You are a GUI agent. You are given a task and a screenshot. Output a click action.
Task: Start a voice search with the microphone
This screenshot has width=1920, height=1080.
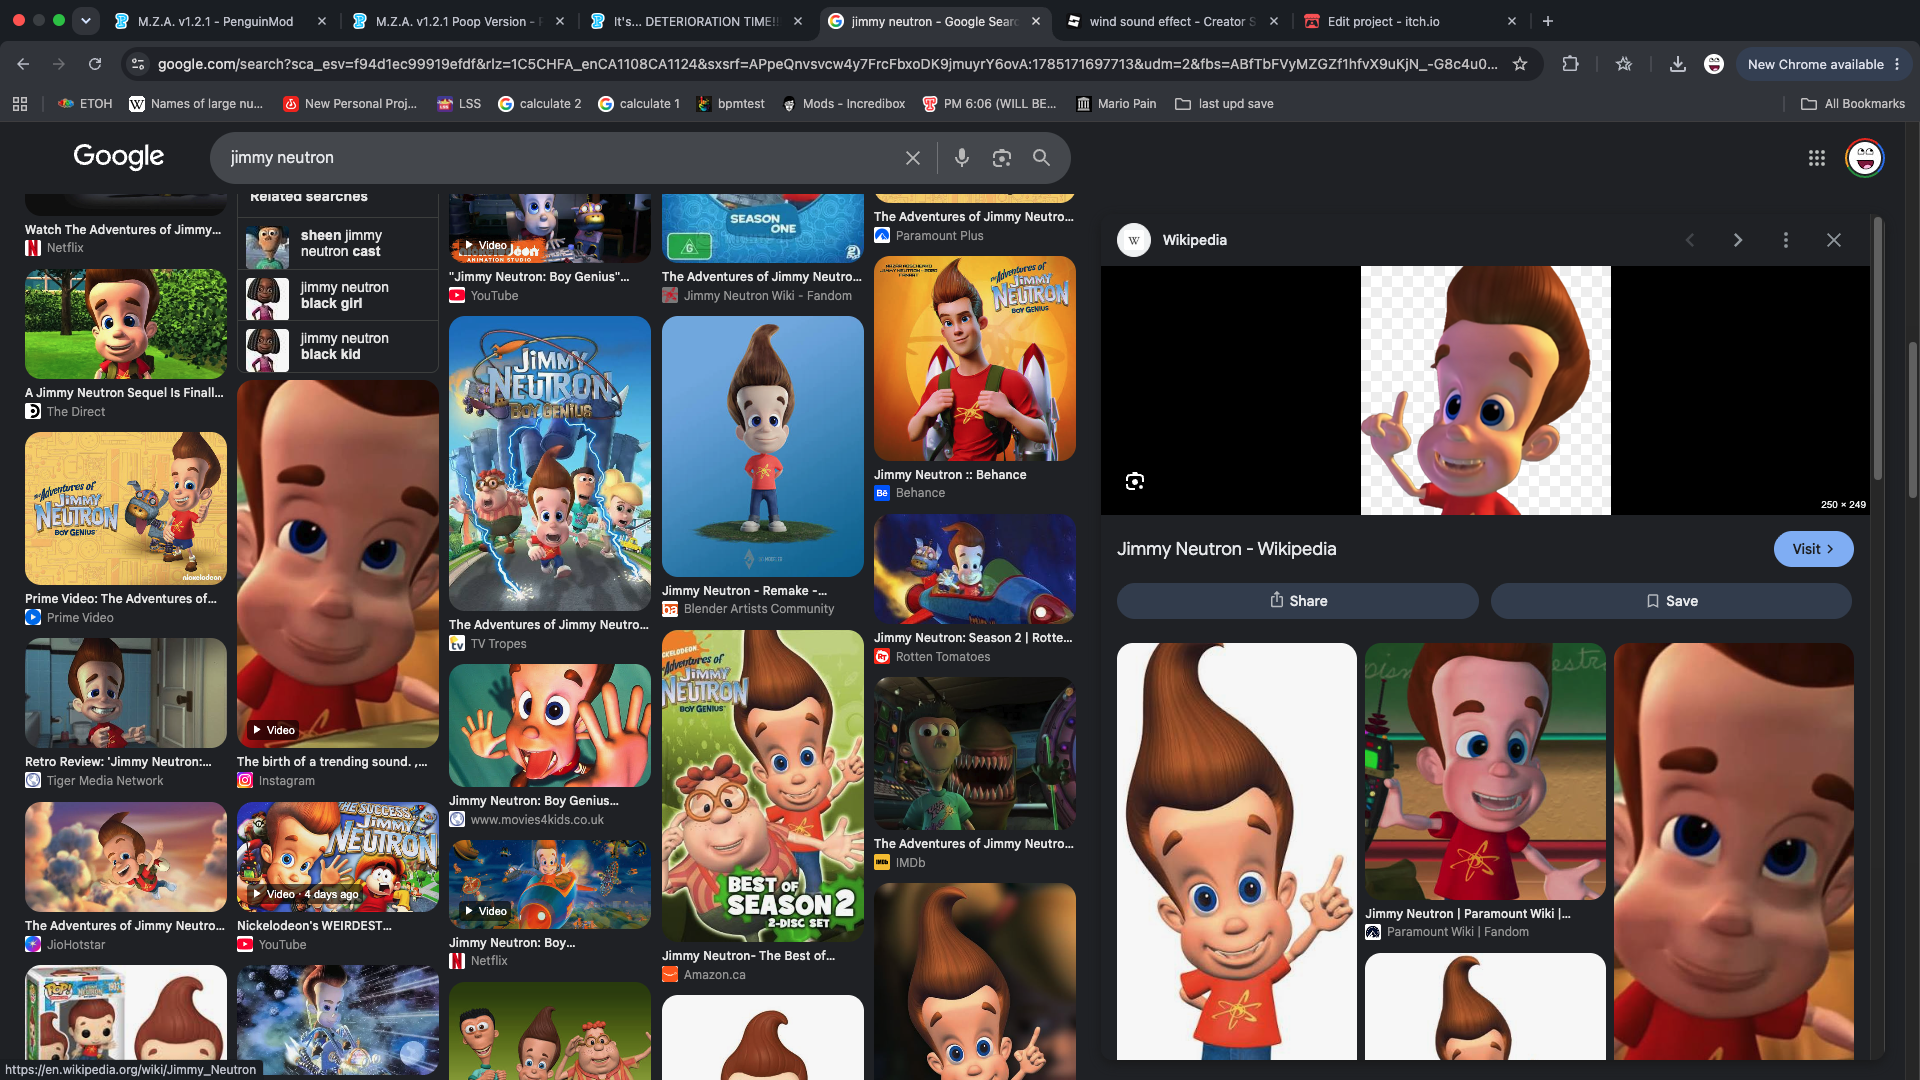tap(961, 158)
